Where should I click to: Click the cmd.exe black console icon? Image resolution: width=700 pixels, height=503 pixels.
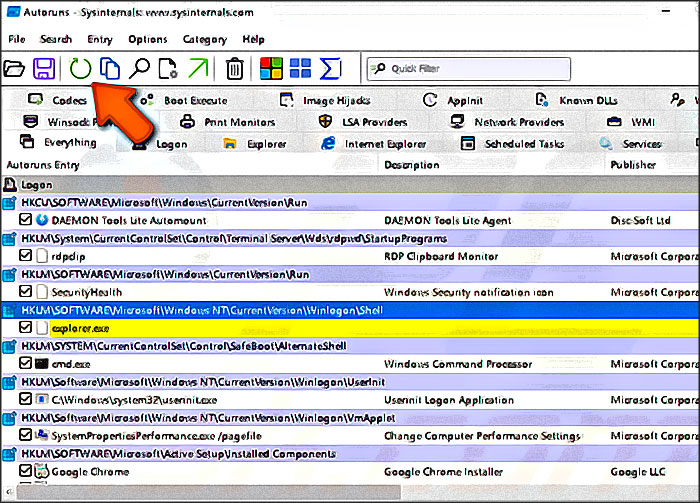coord(42,363)
